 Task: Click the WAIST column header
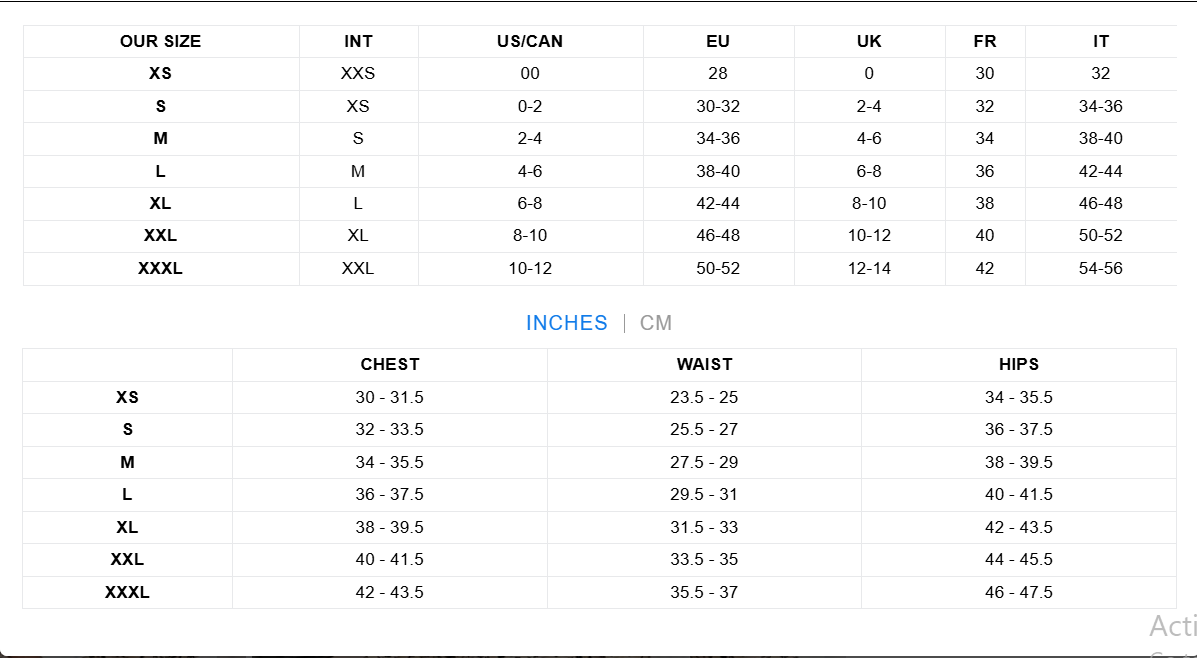coord(704,364)
